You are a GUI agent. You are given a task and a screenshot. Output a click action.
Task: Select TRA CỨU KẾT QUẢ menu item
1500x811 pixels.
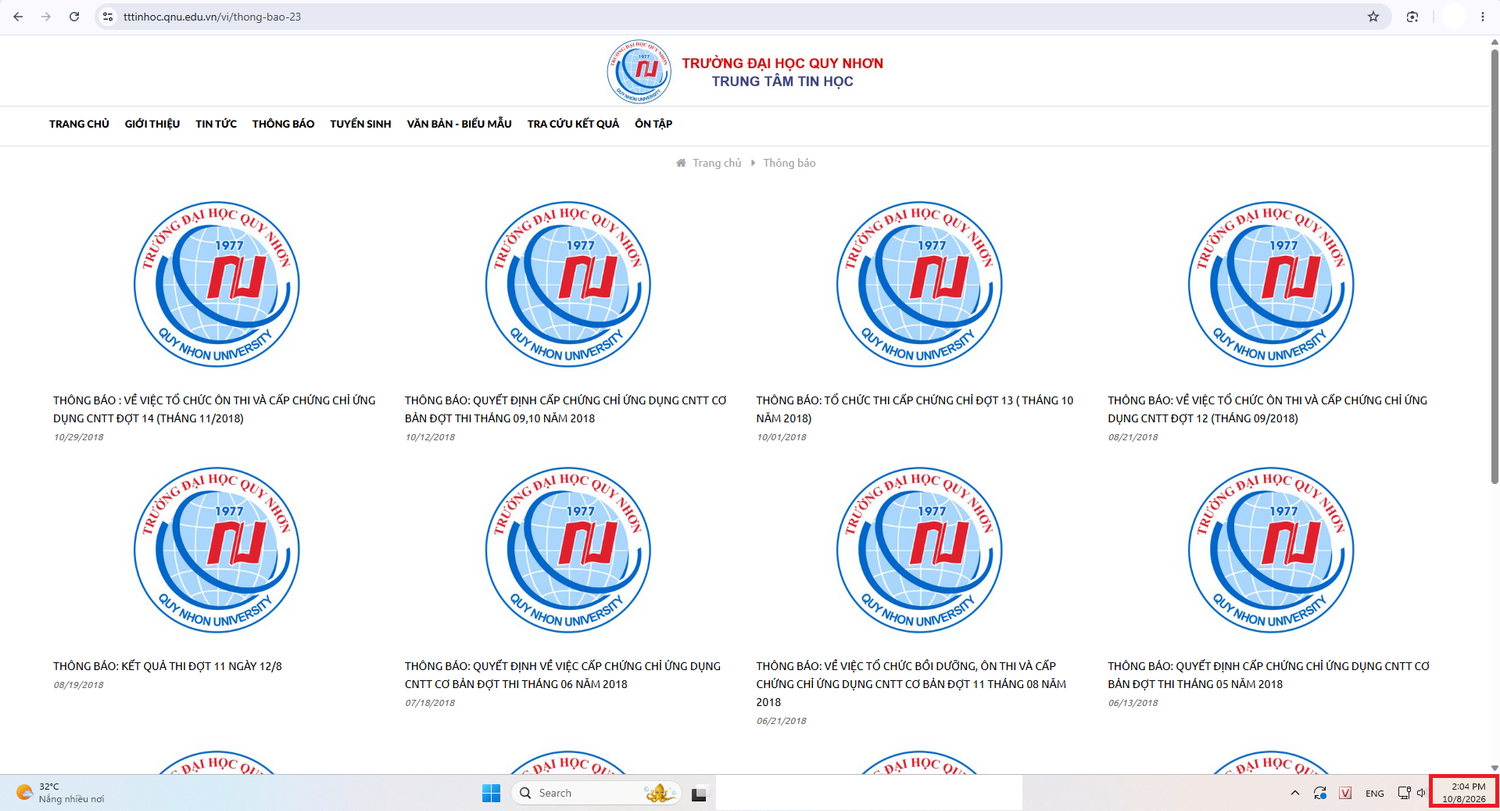click(573, 124)
